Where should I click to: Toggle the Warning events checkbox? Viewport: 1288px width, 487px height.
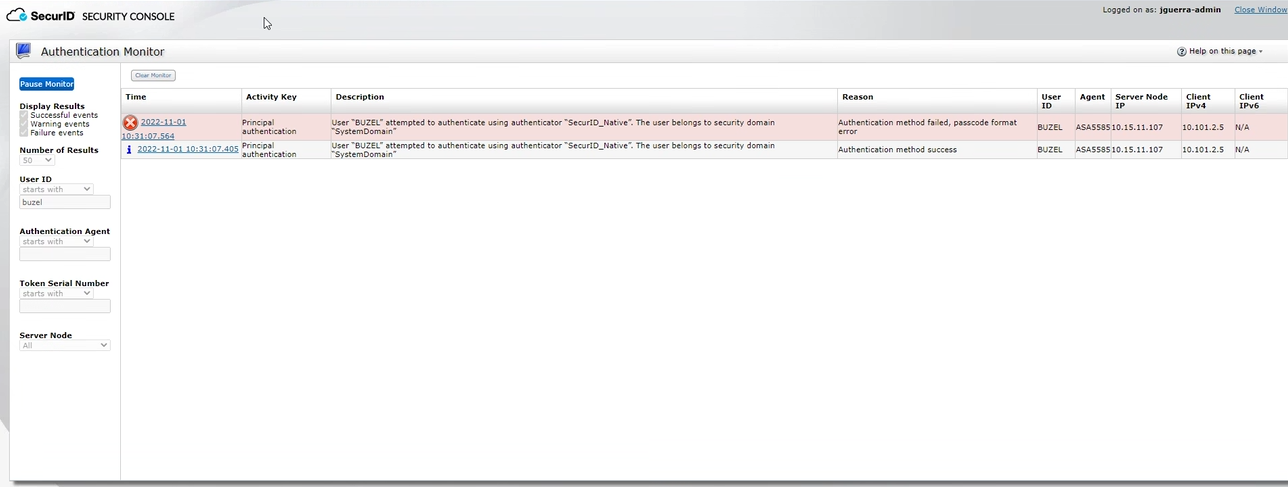[24, 124]
